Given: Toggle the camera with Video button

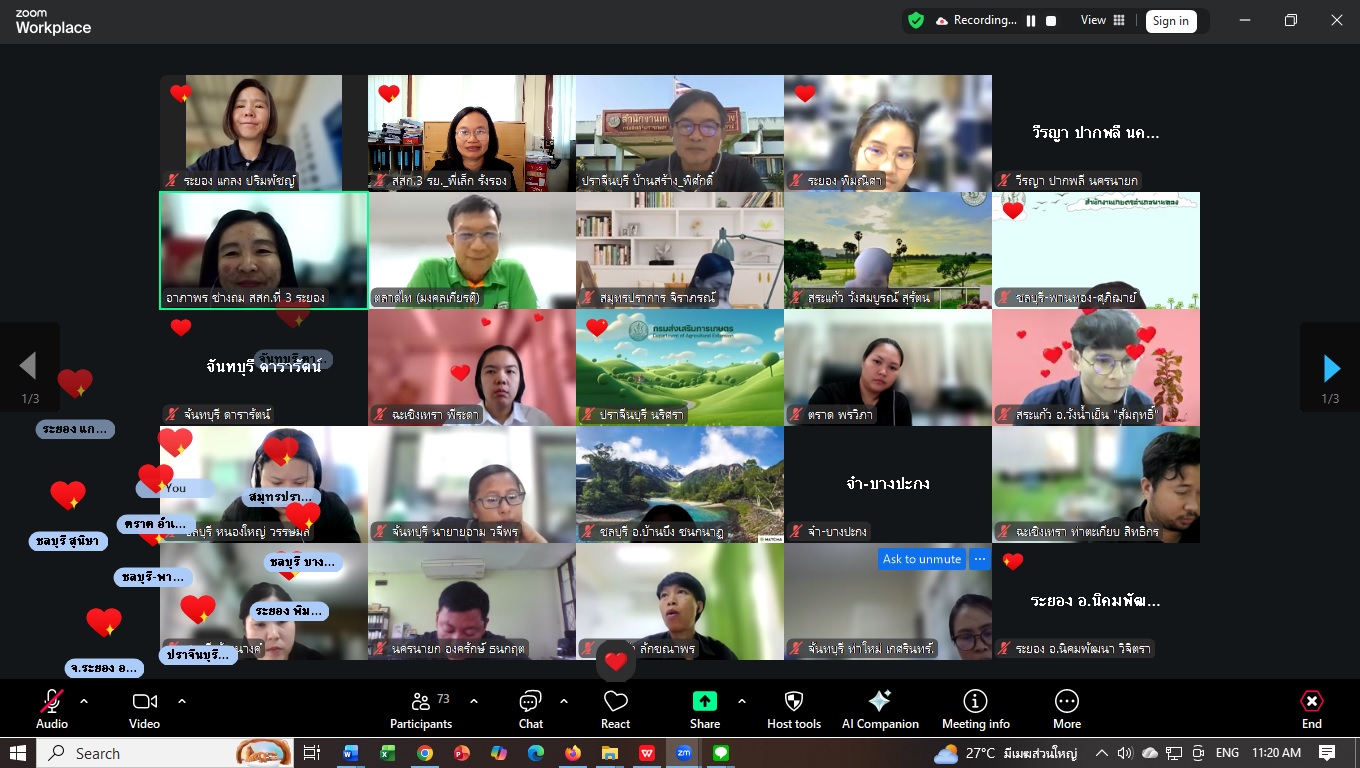Looking at the screenshot, I should coord(145,709).
